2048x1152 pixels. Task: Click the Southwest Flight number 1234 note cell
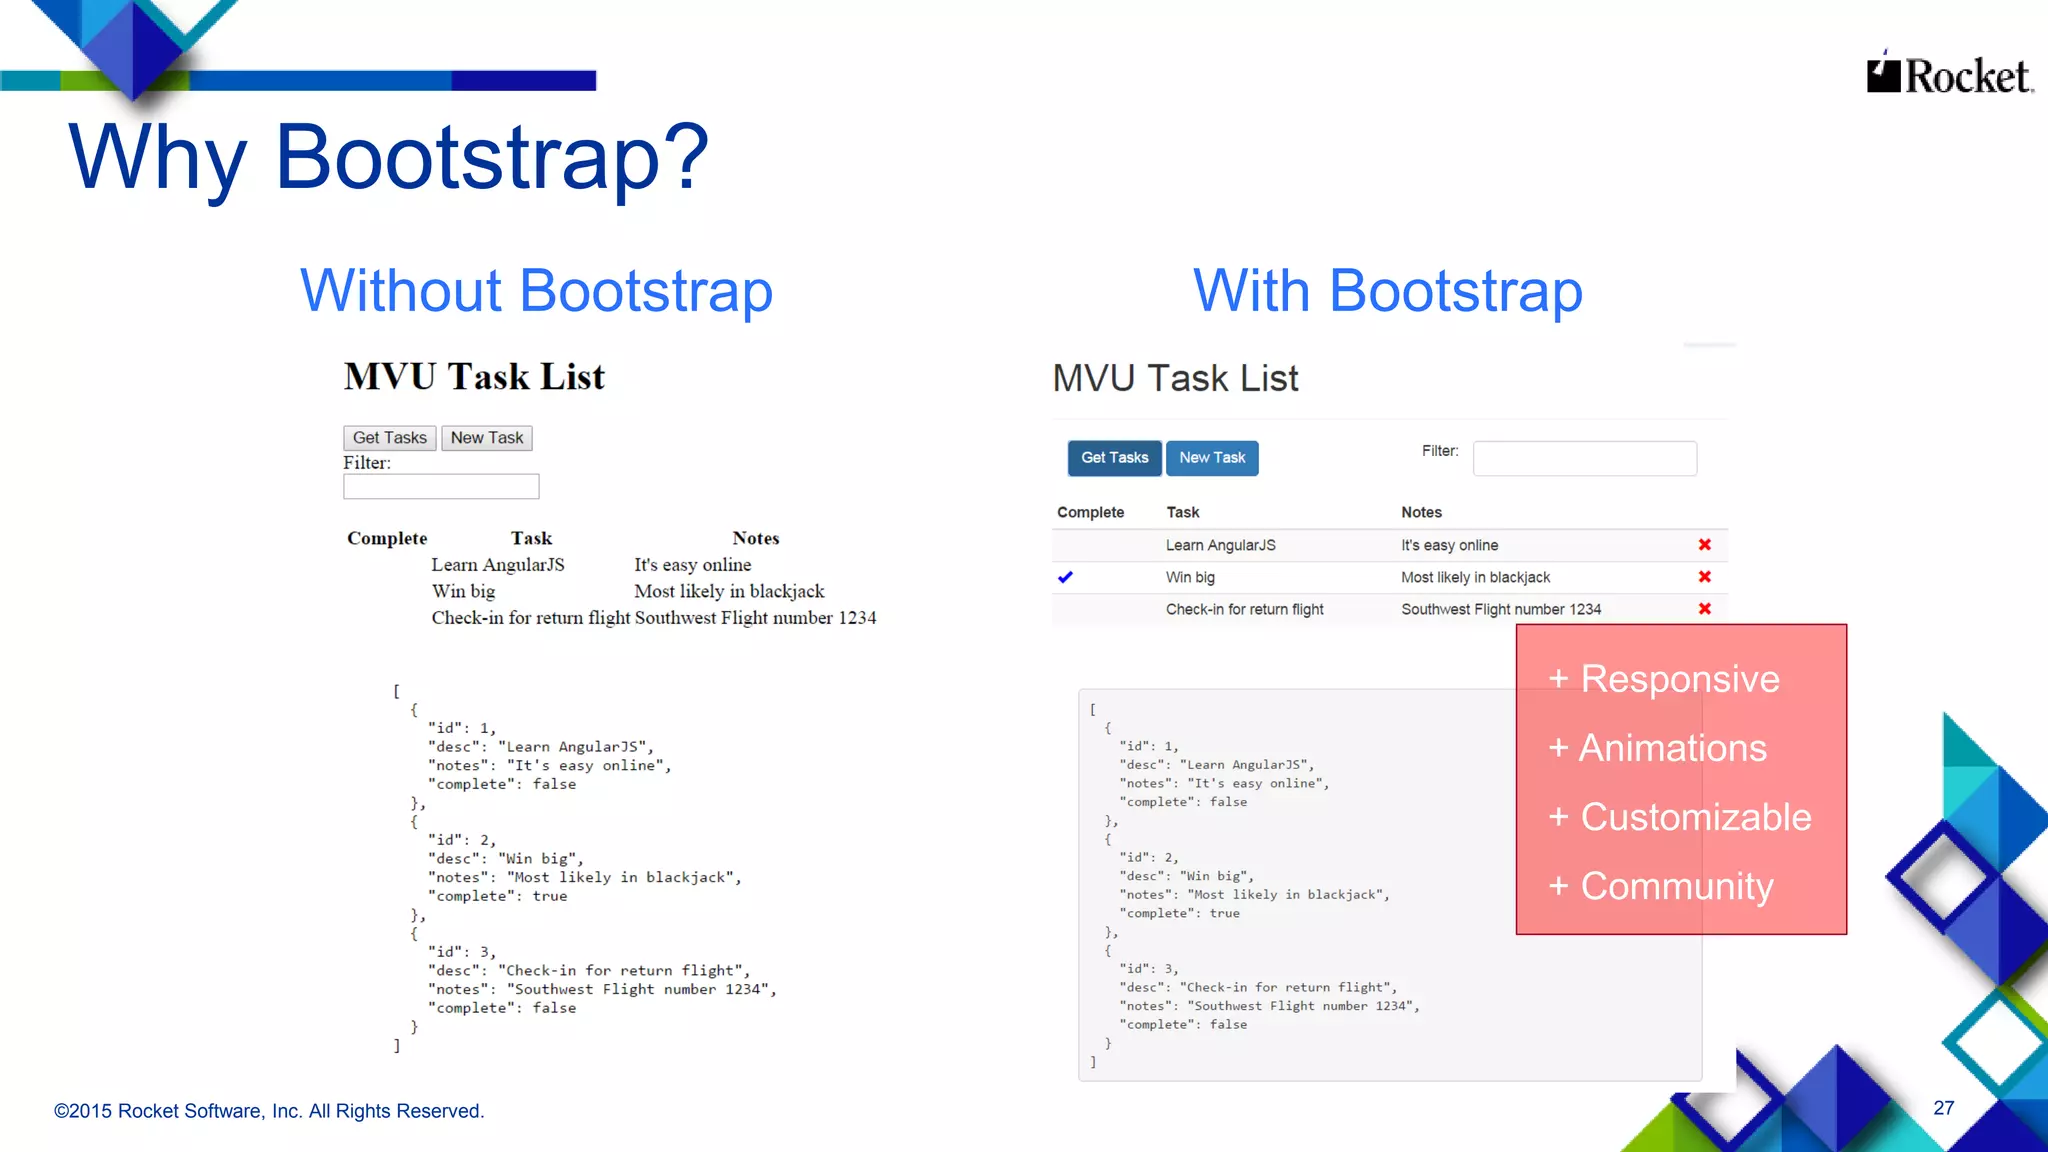[1500, 609]
